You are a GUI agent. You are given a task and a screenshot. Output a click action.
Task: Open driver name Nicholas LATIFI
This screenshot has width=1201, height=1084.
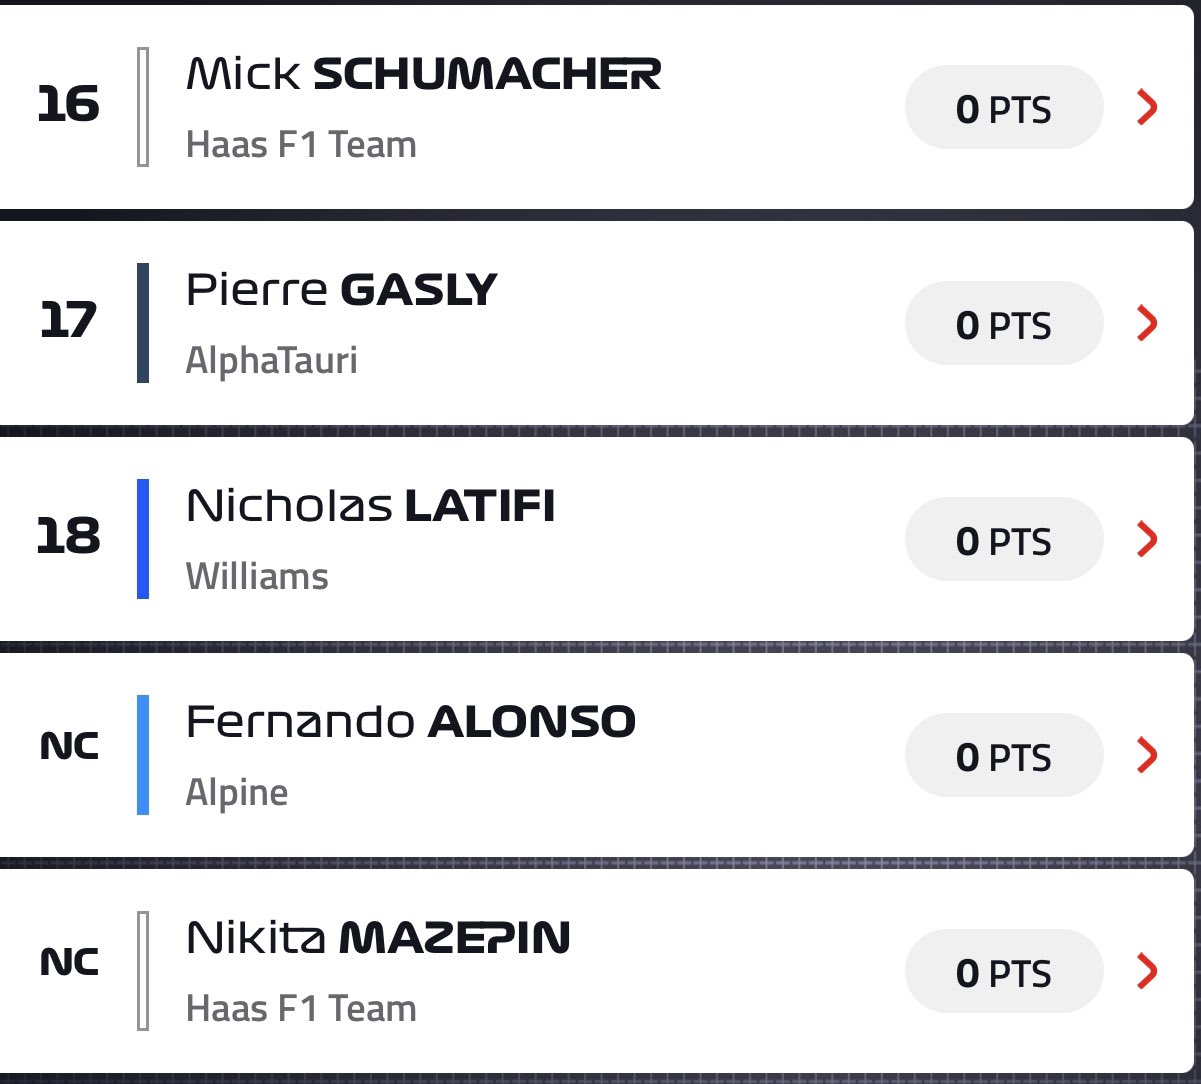pyautogui.click(x=370, y=506)
